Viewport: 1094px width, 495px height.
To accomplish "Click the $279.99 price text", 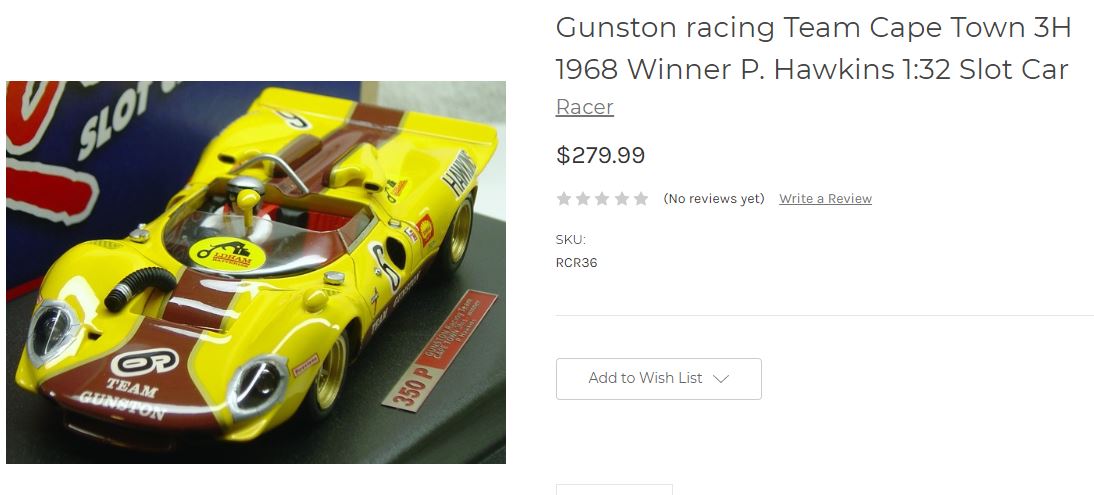I will click(601, 155).
